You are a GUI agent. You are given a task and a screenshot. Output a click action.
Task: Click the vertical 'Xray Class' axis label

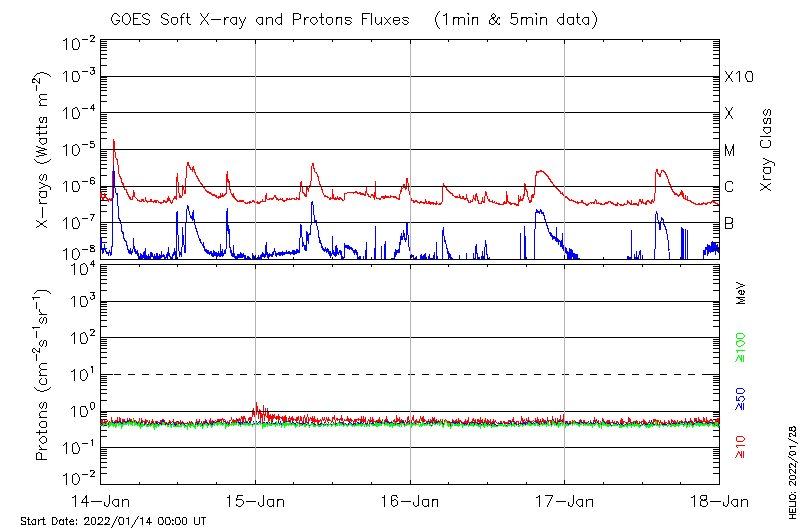[x=767, y=150]
